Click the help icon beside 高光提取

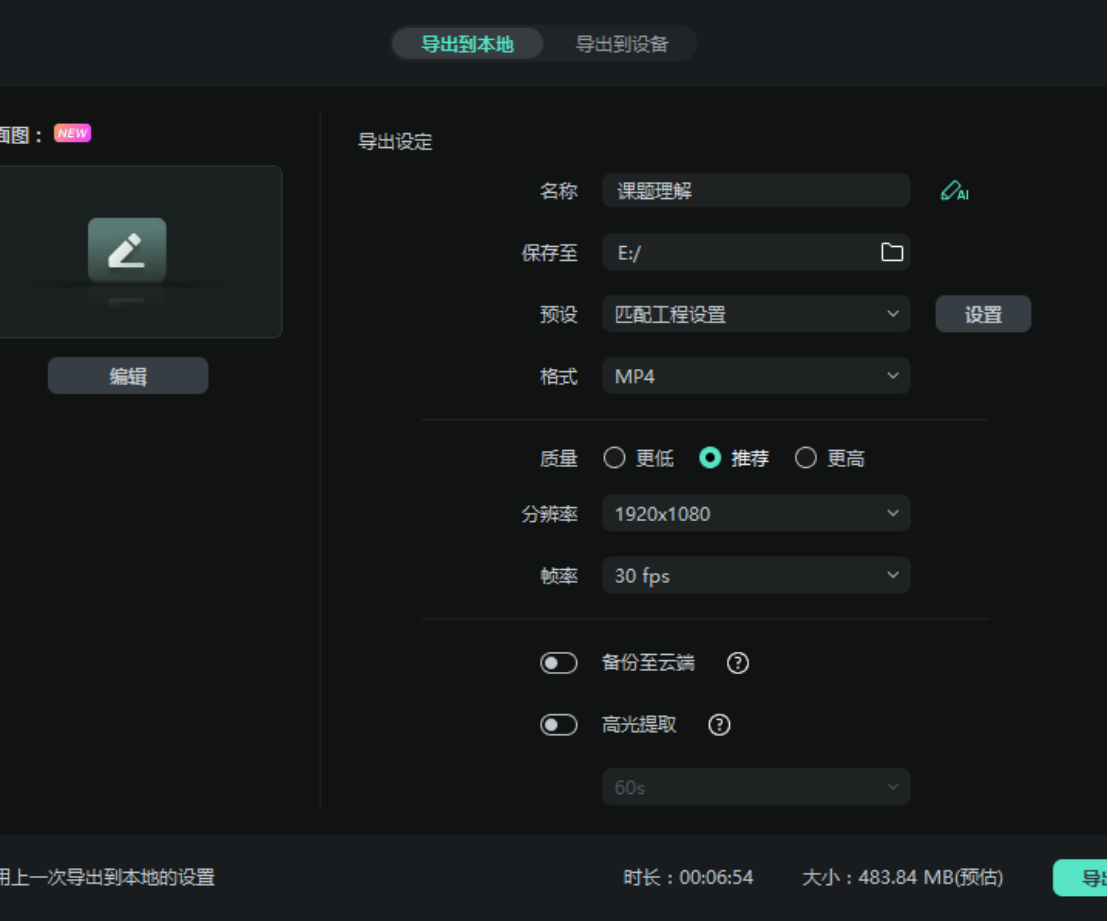tap(718, 725)
